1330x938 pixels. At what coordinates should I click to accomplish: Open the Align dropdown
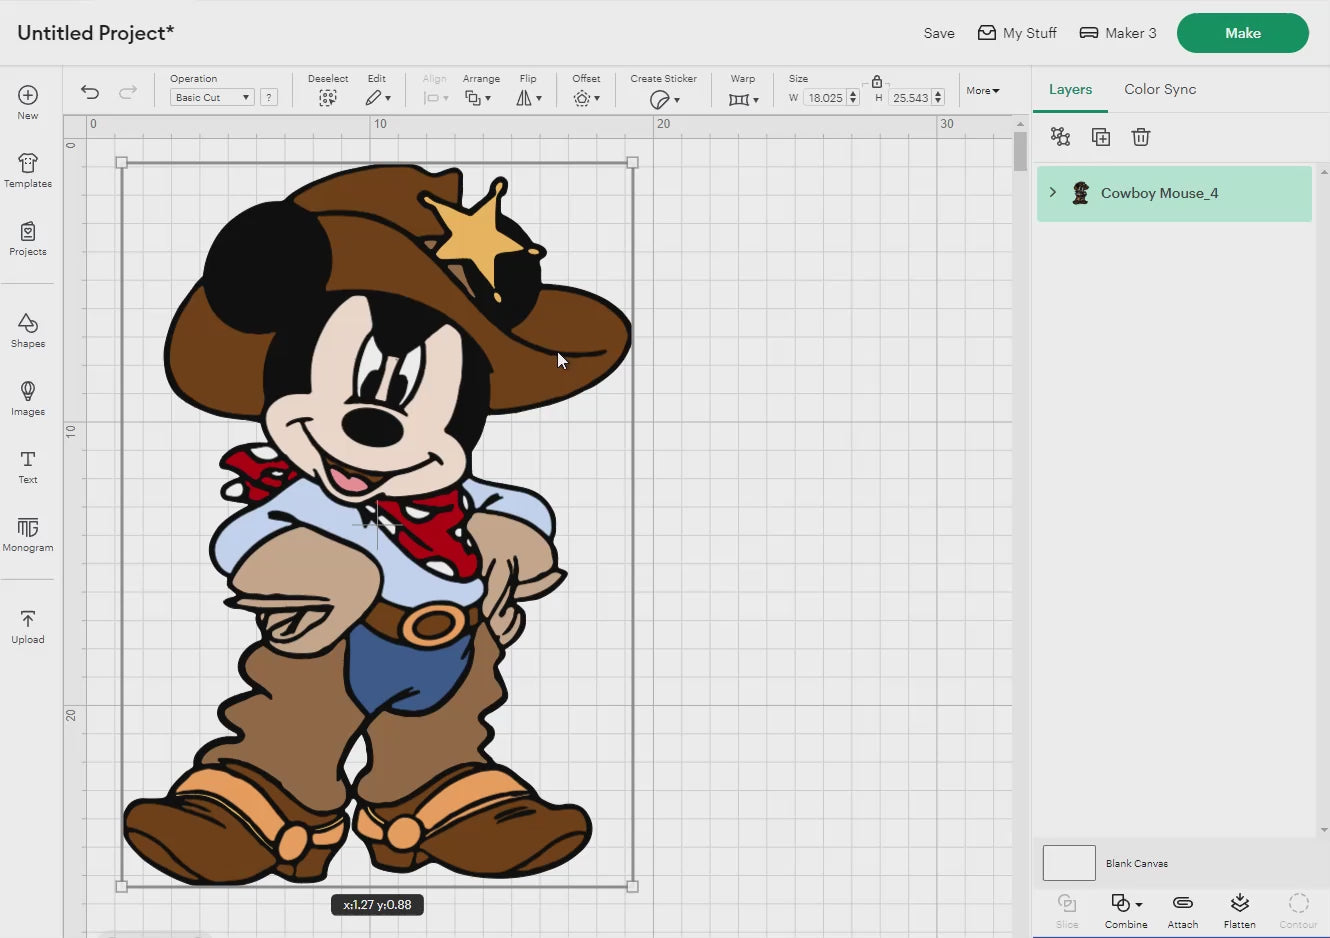[435, 97]
